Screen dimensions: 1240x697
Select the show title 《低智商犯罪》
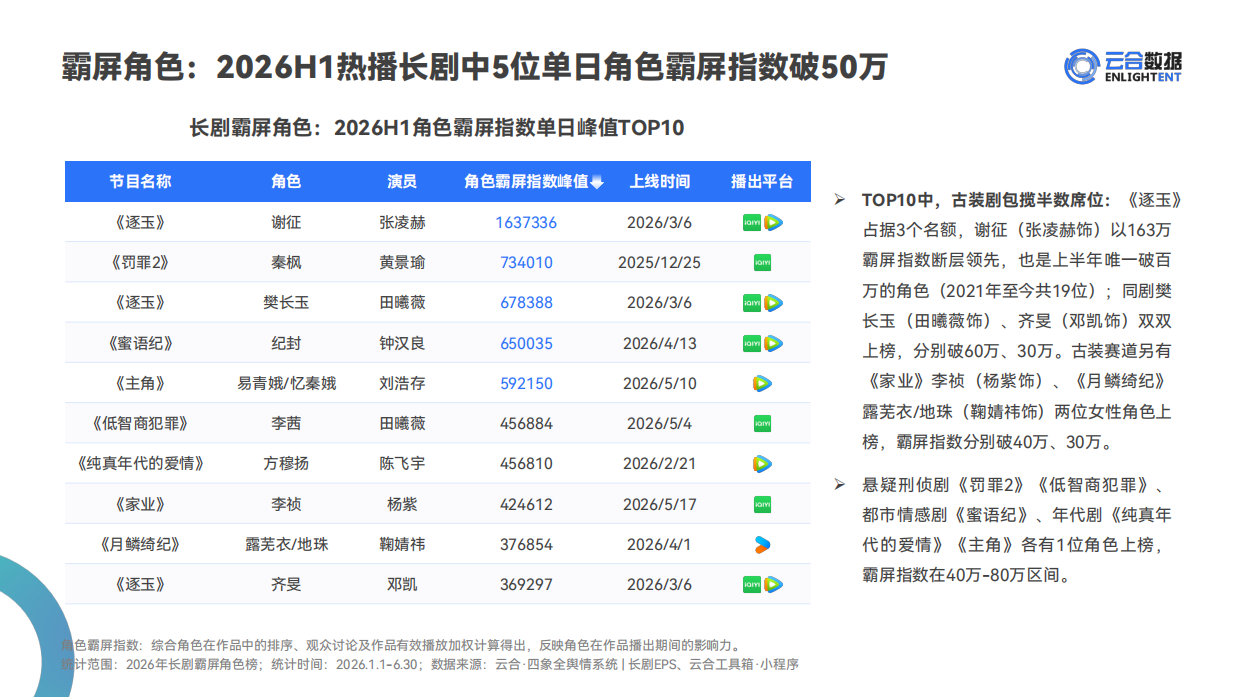[x=140, y=423]
